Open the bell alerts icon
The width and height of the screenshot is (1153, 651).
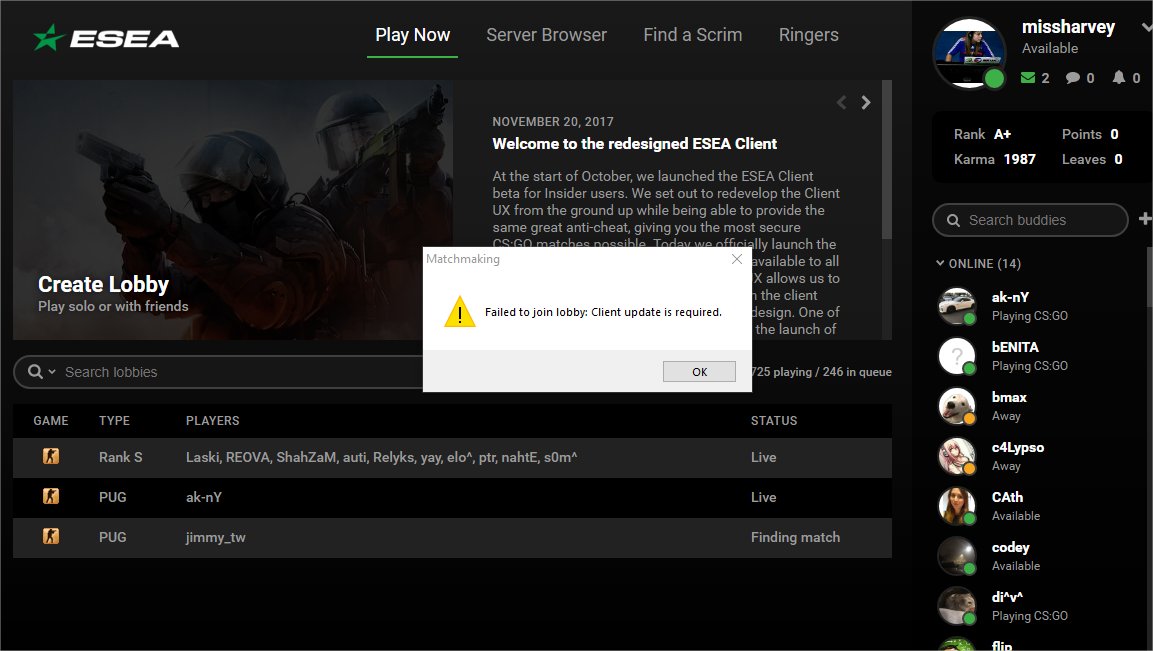coord(1118,77)
